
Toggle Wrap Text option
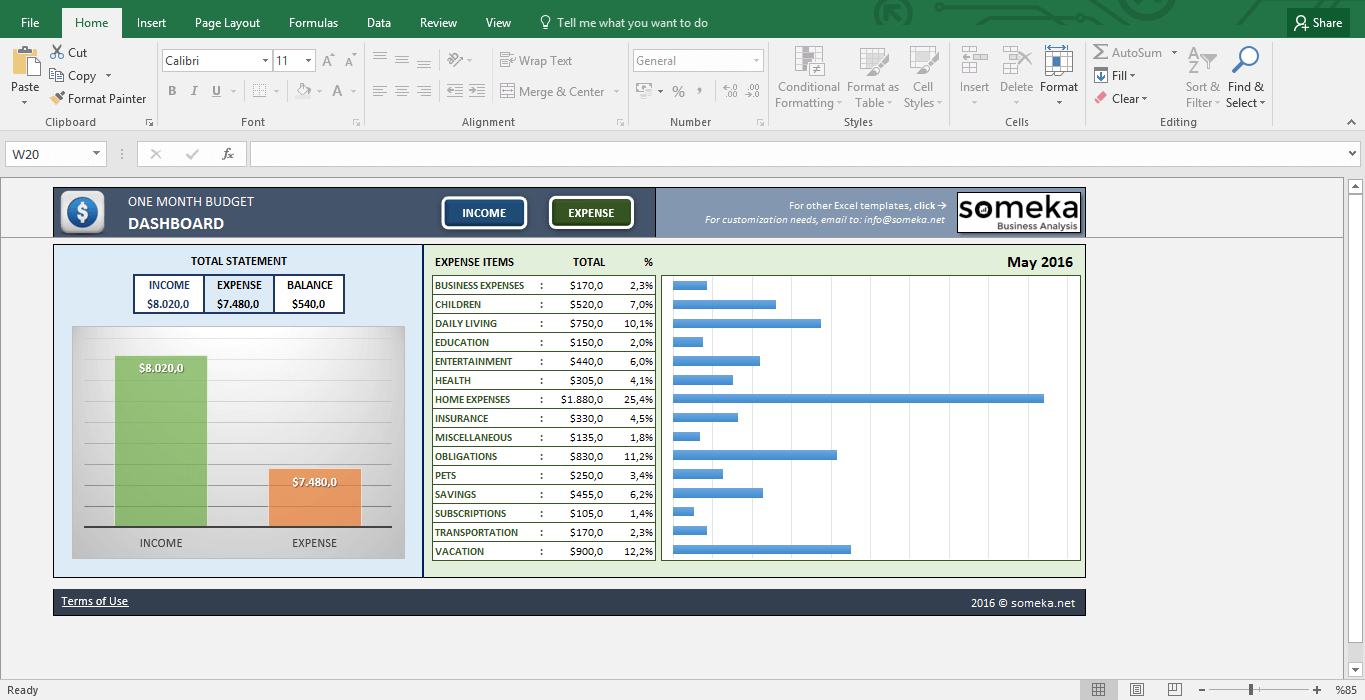coord(536,61)
